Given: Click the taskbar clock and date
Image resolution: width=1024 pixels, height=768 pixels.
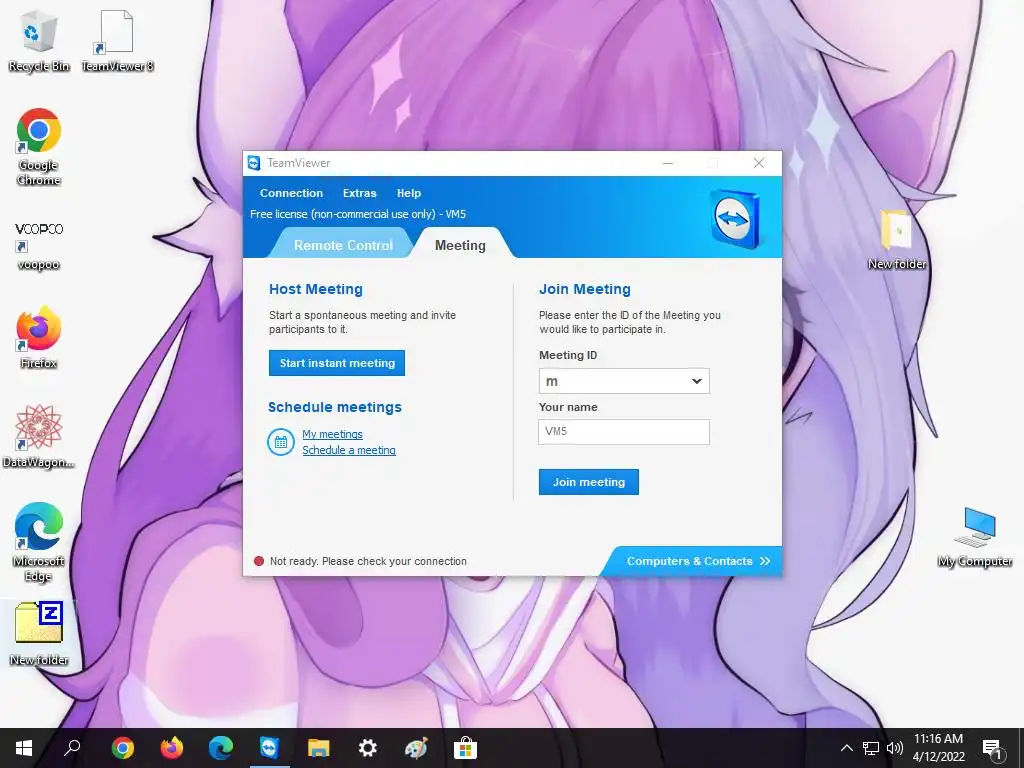Looking at the screenshot, I should (938, 748).
